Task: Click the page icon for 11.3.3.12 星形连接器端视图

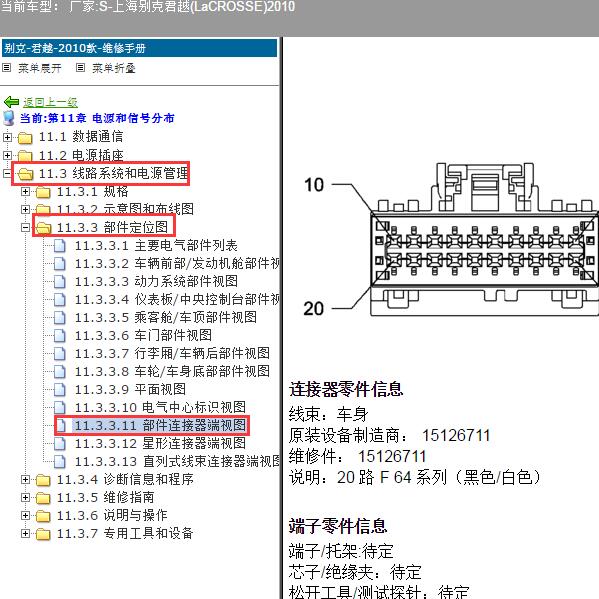Action: tap(60, 444)
